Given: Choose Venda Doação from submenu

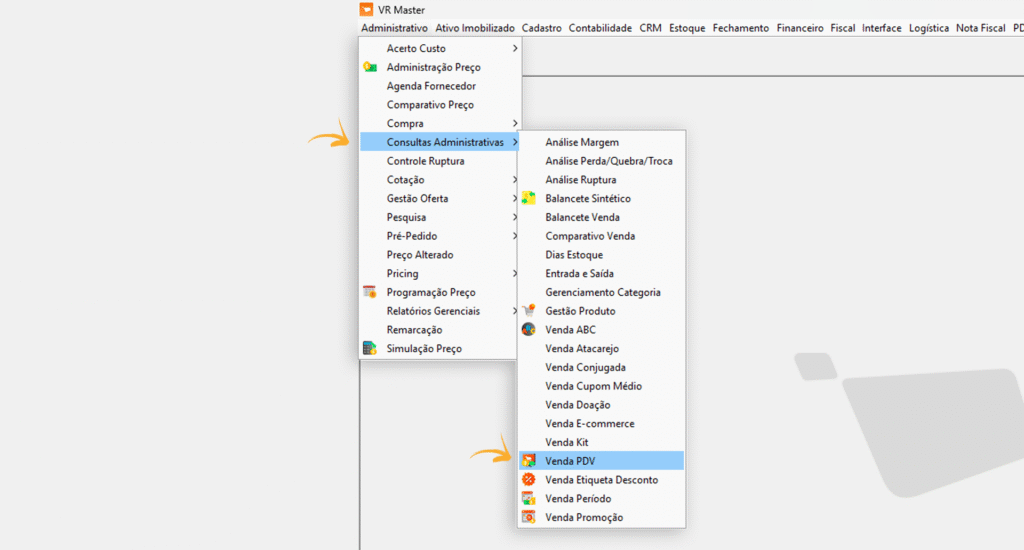Looking at the screenshot, I should 601,405.
